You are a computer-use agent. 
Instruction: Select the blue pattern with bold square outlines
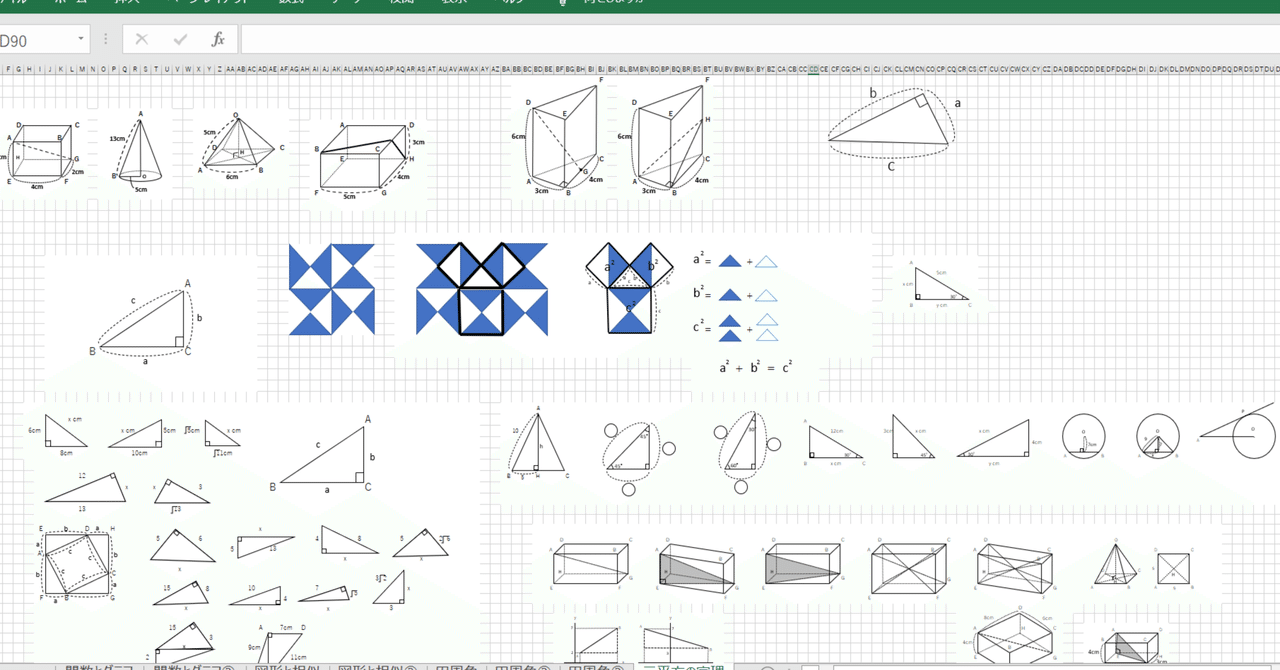click(482, 289)
